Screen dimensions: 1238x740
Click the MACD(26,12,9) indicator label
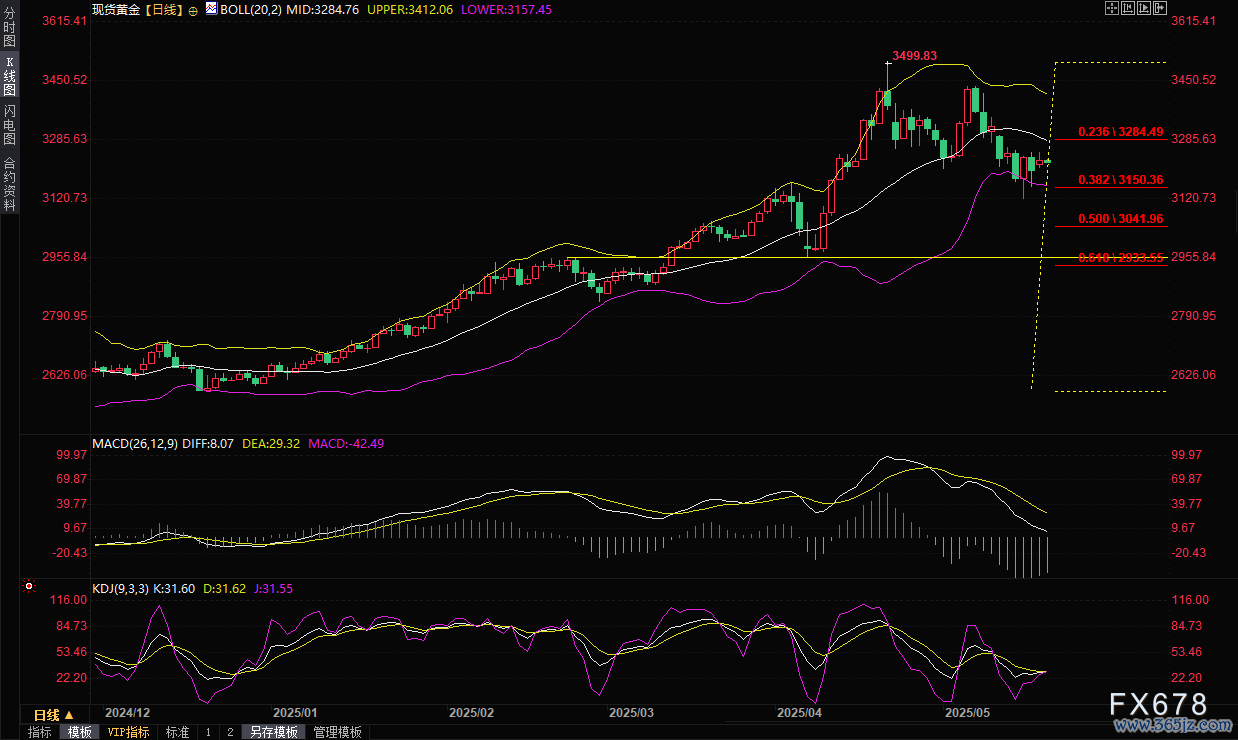(134, 443)
